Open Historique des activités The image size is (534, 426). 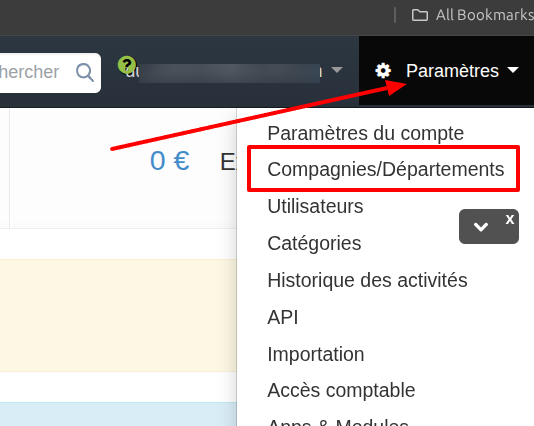tap(367, 280)
